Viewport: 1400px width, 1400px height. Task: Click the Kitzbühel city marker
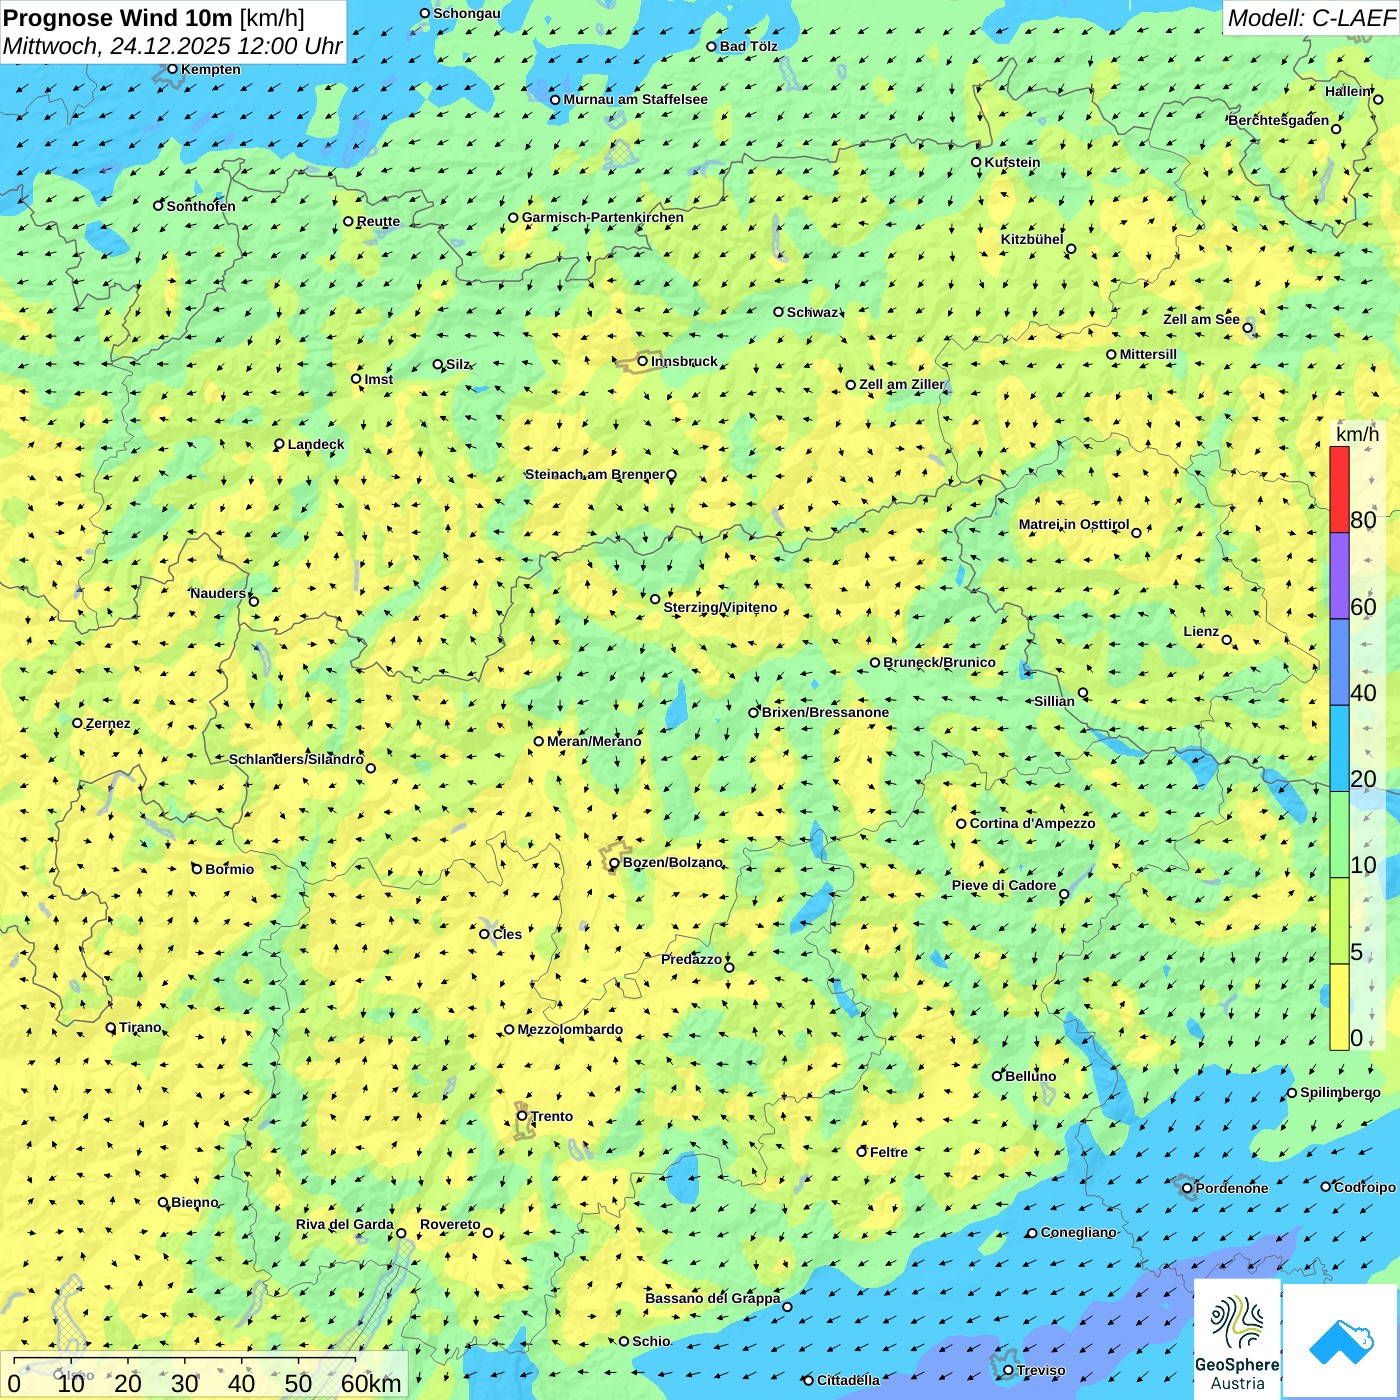pyautogui.click(x=1071, y=249)
